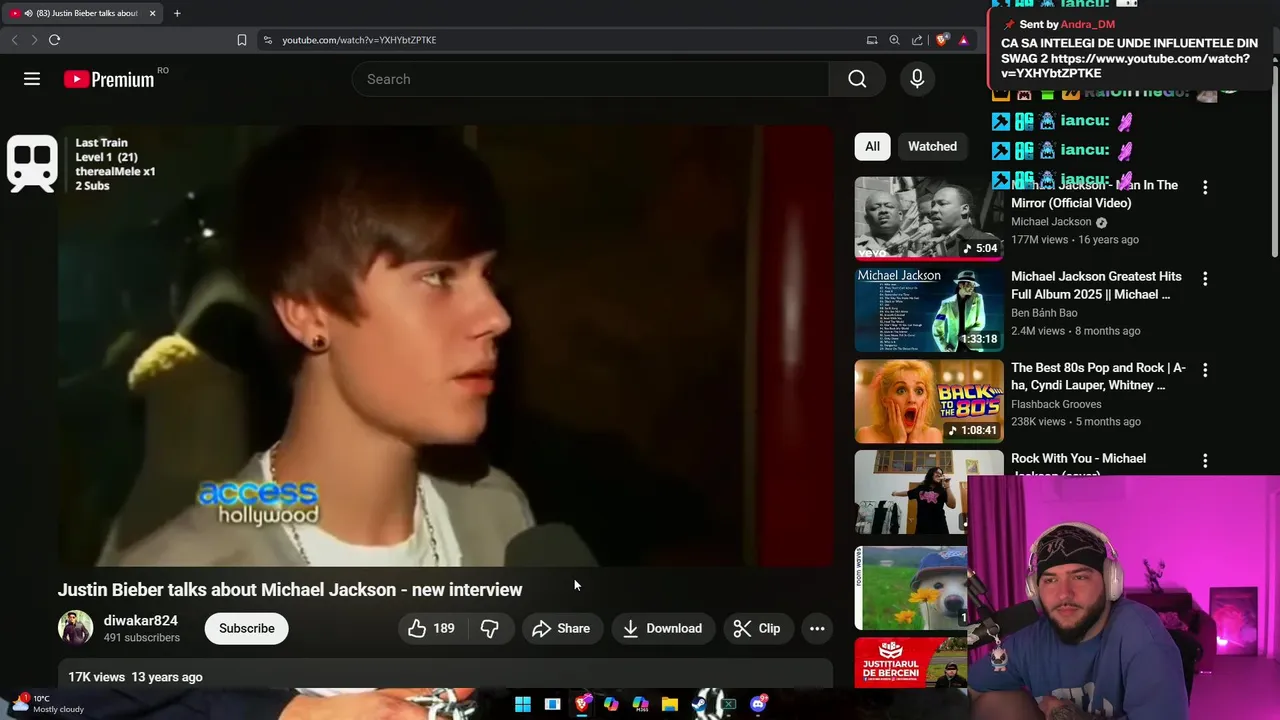Open Brave browser from the taskbar
This screenshot has width=1280, height=720.
coord(582,704)
